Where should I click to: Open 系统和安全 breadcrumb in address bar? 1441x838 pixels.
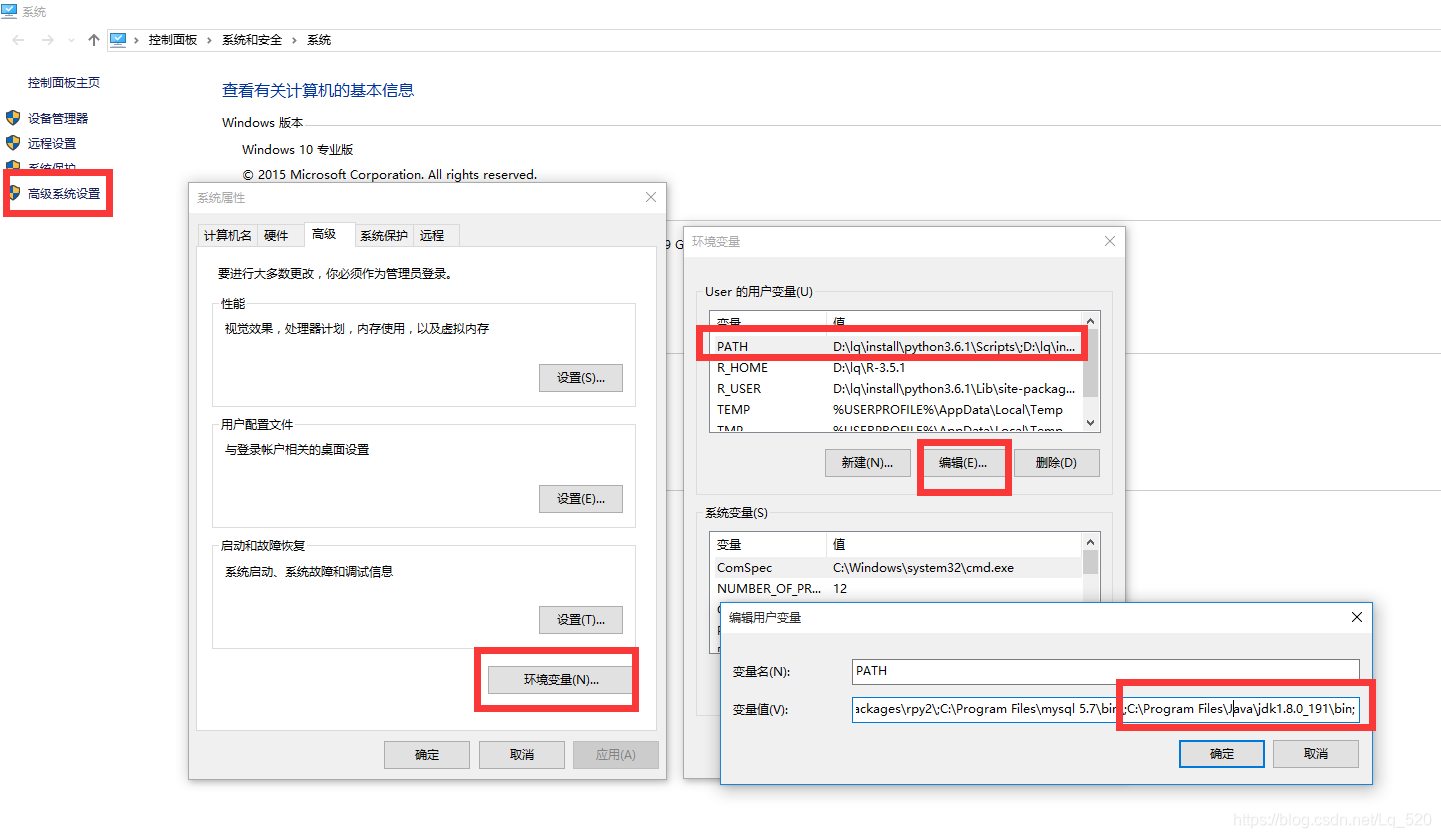pyautogui.click(x=252, y=40)
